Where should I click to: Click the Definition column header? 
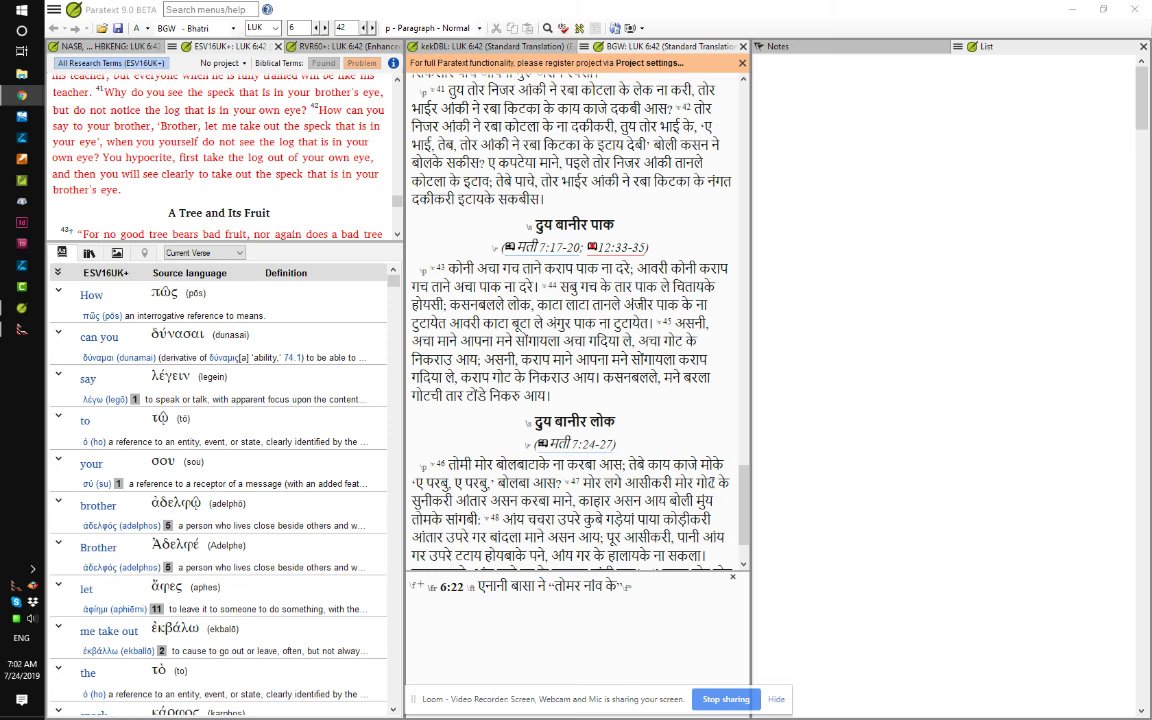[286, 273]
